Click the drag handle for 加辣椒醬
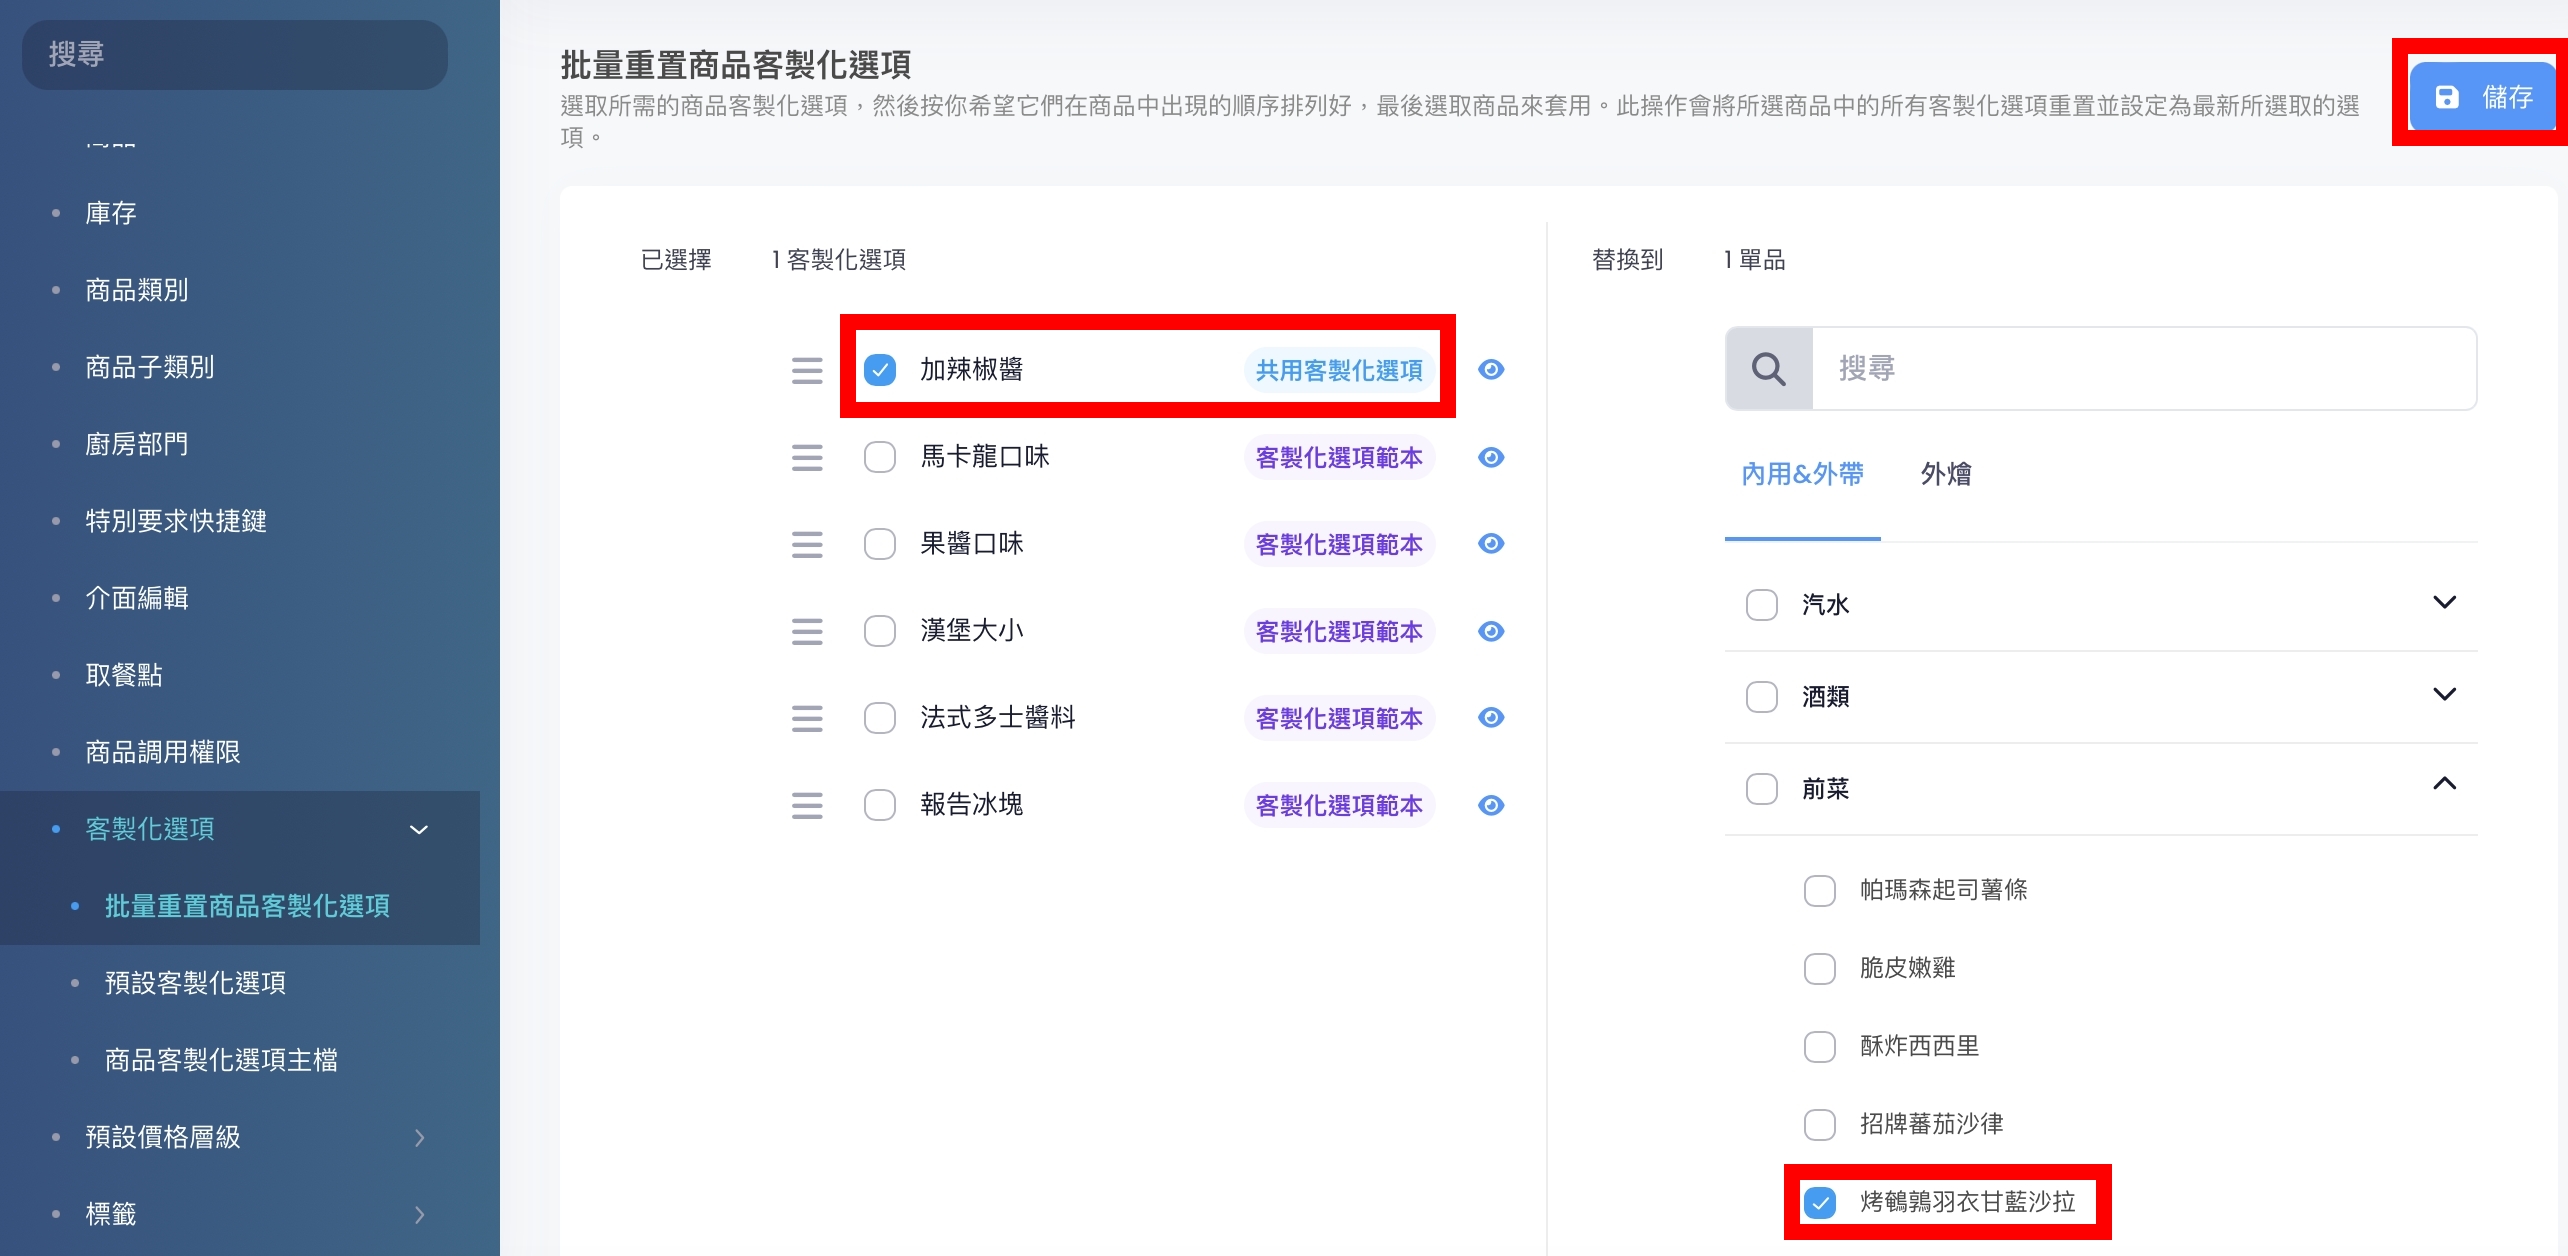The height and width of the screenshot is (1256, 2568). (x=807, y=370)
